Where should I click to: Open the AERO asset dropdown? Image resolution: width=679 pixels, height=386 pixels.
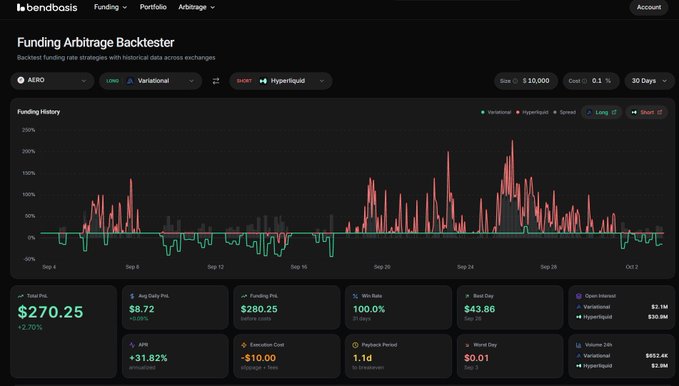[x=52, y=81]
